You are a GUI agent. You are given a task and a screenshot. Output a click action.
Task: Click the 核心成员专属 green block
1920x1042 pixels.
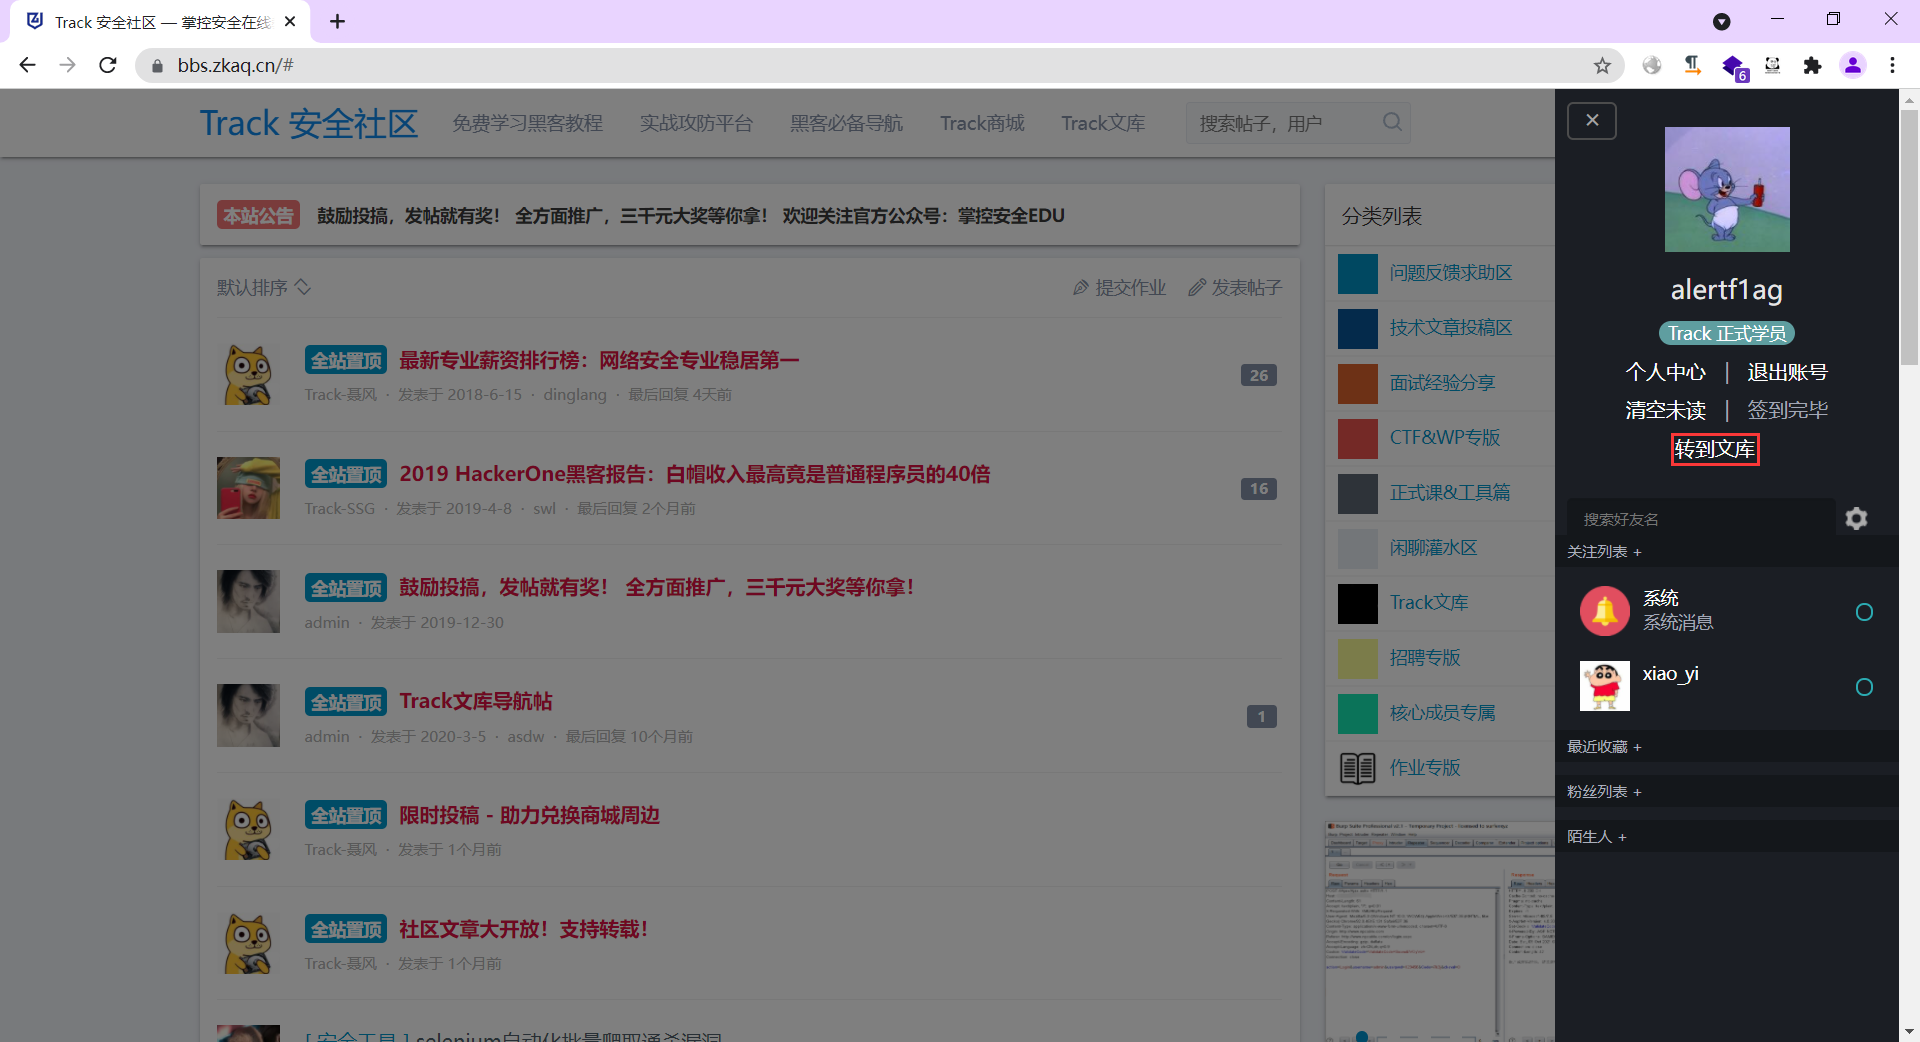tap(1357, 713)
